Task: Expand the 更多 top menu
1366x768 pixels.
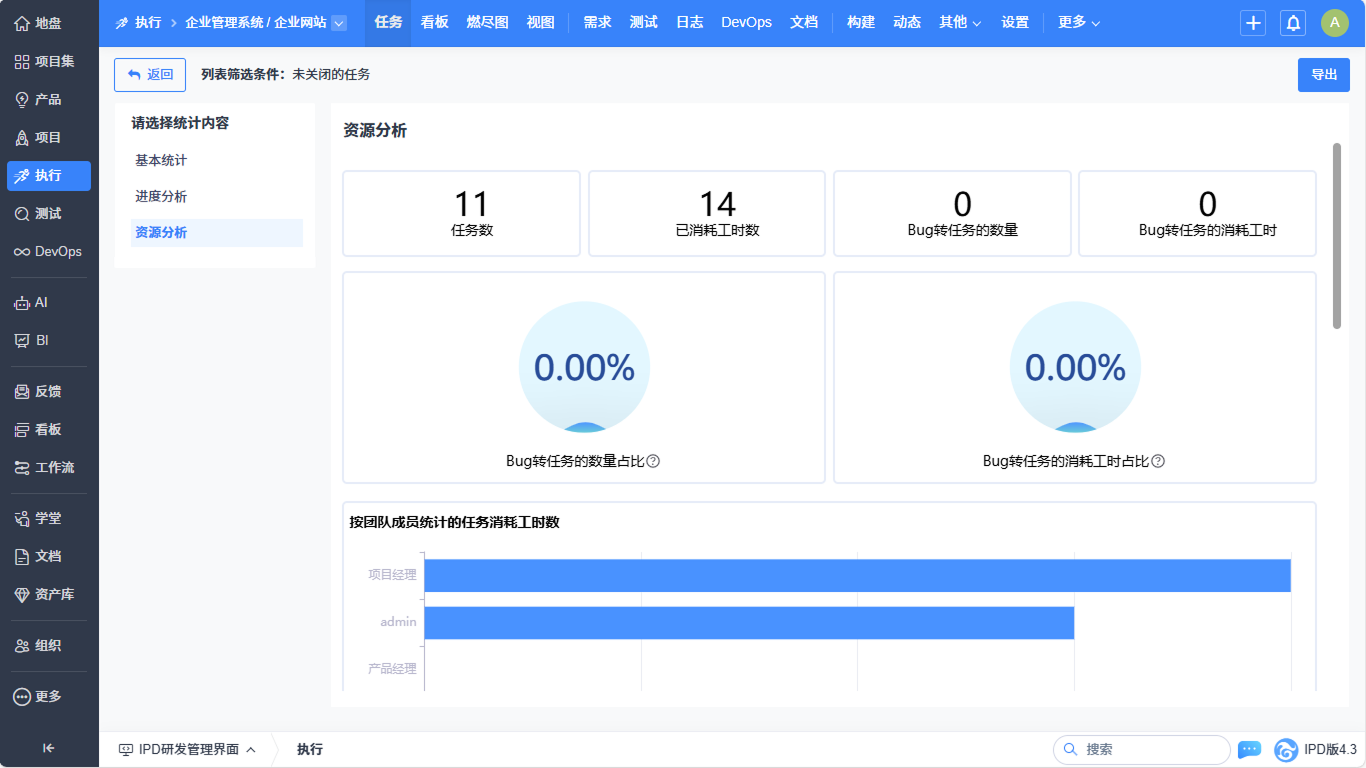Action: pyautogui.click(x=1079, y=22)
